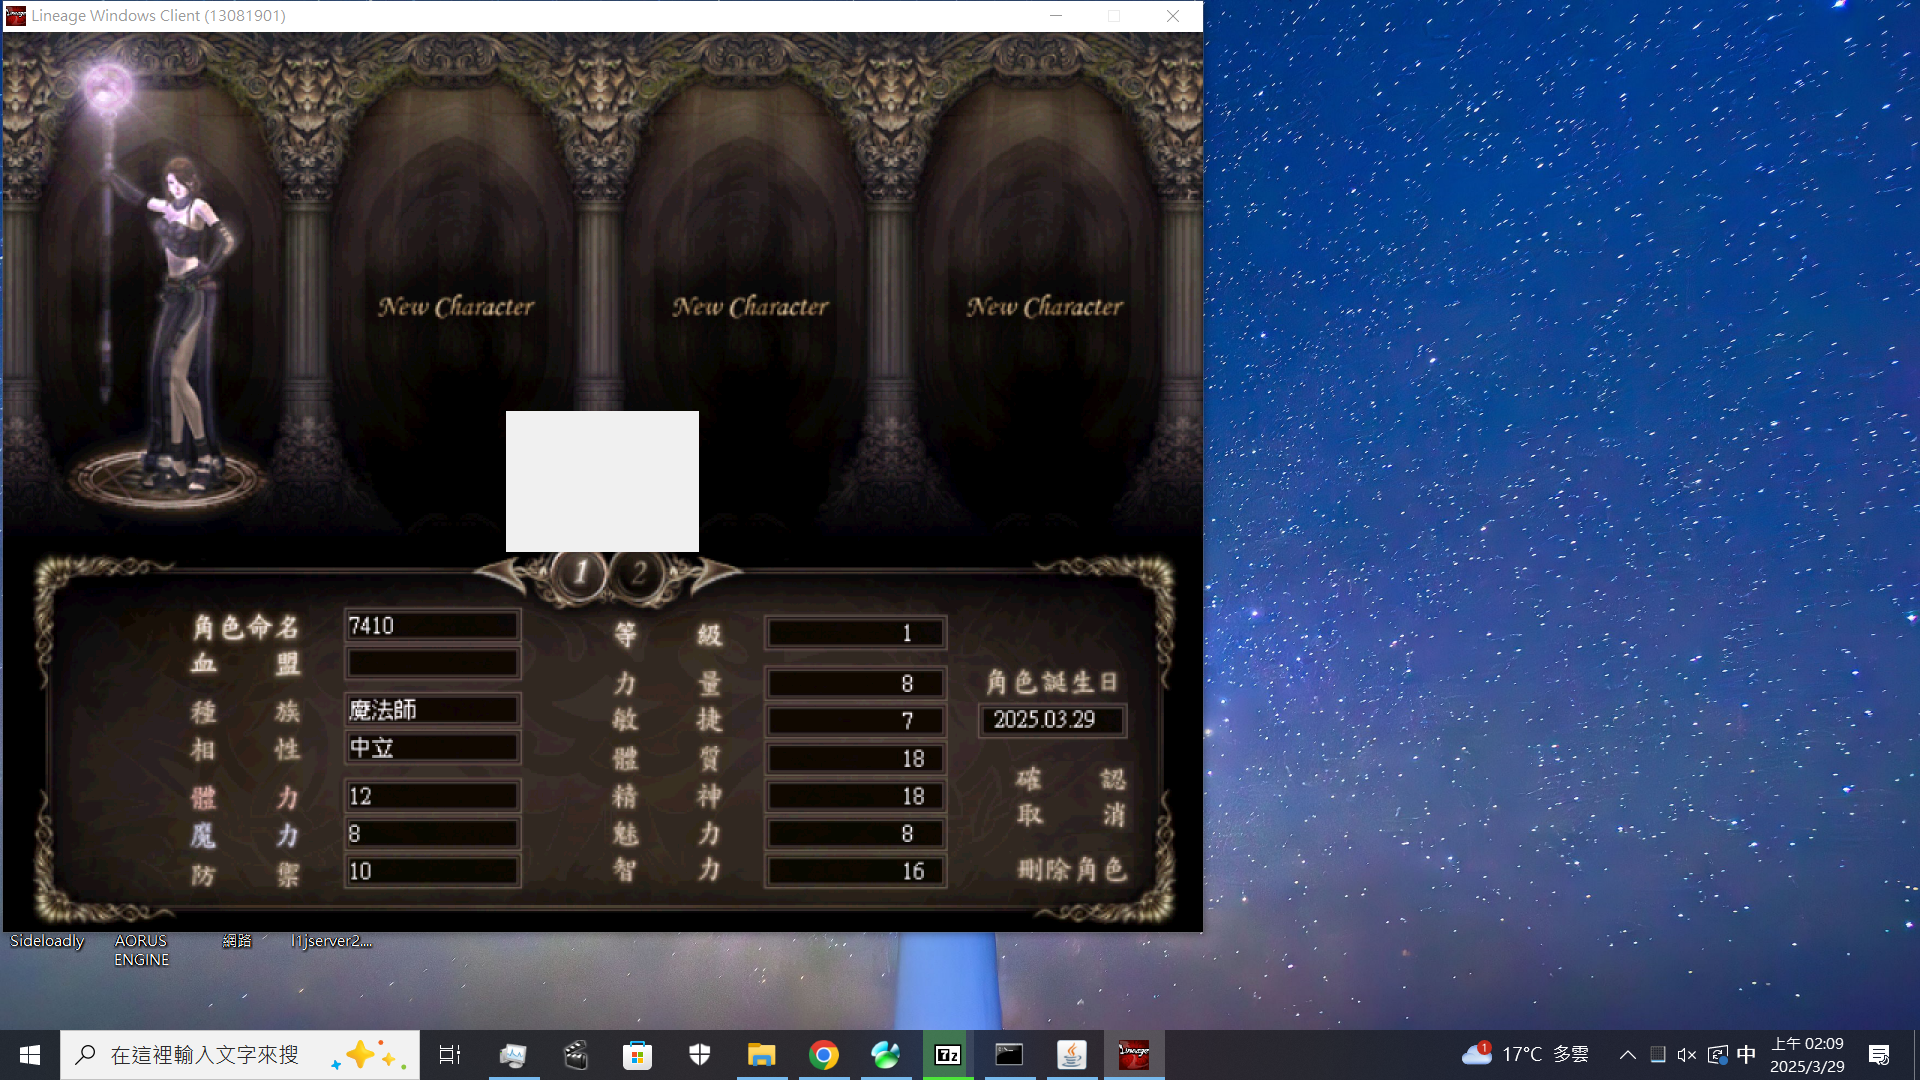Click the 角色誕生日 label

[x=1051, y=682]
